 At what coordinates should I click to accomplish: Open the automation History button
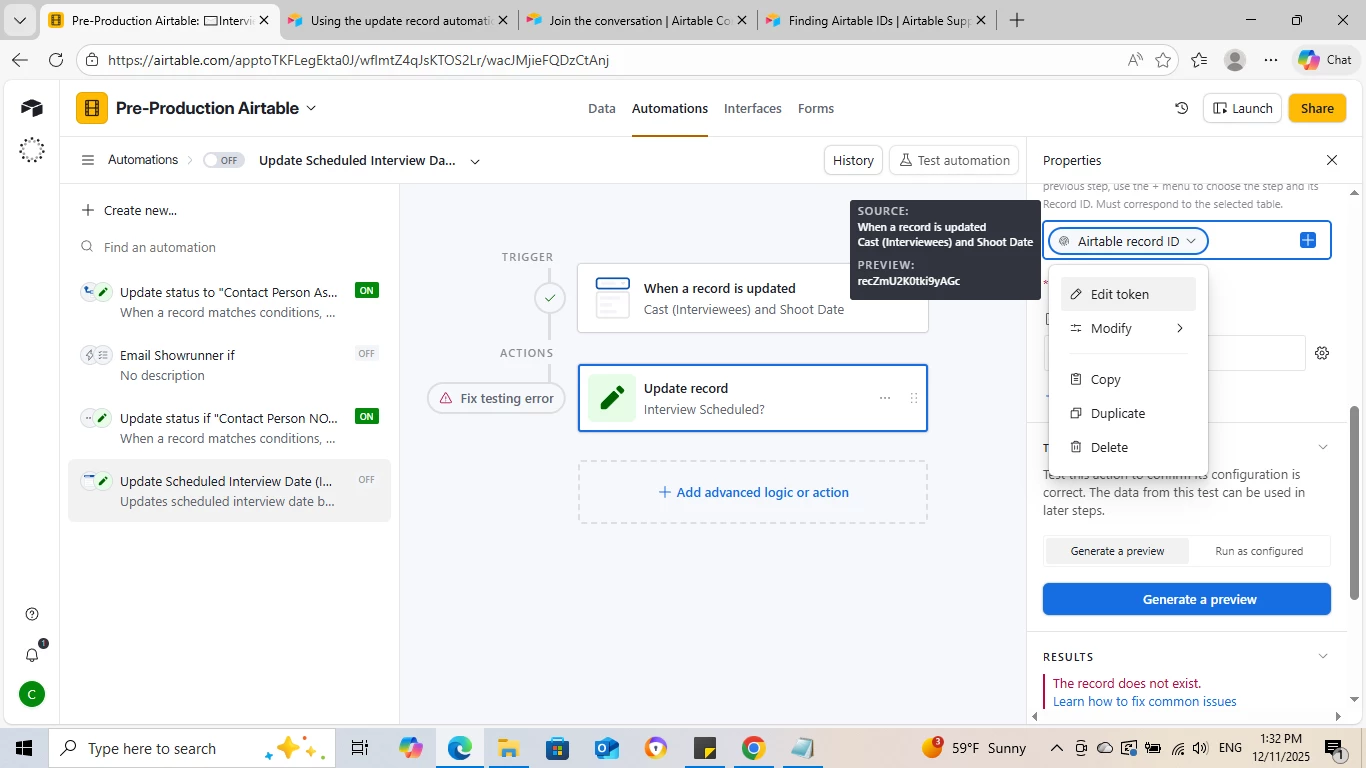(853, 160)
